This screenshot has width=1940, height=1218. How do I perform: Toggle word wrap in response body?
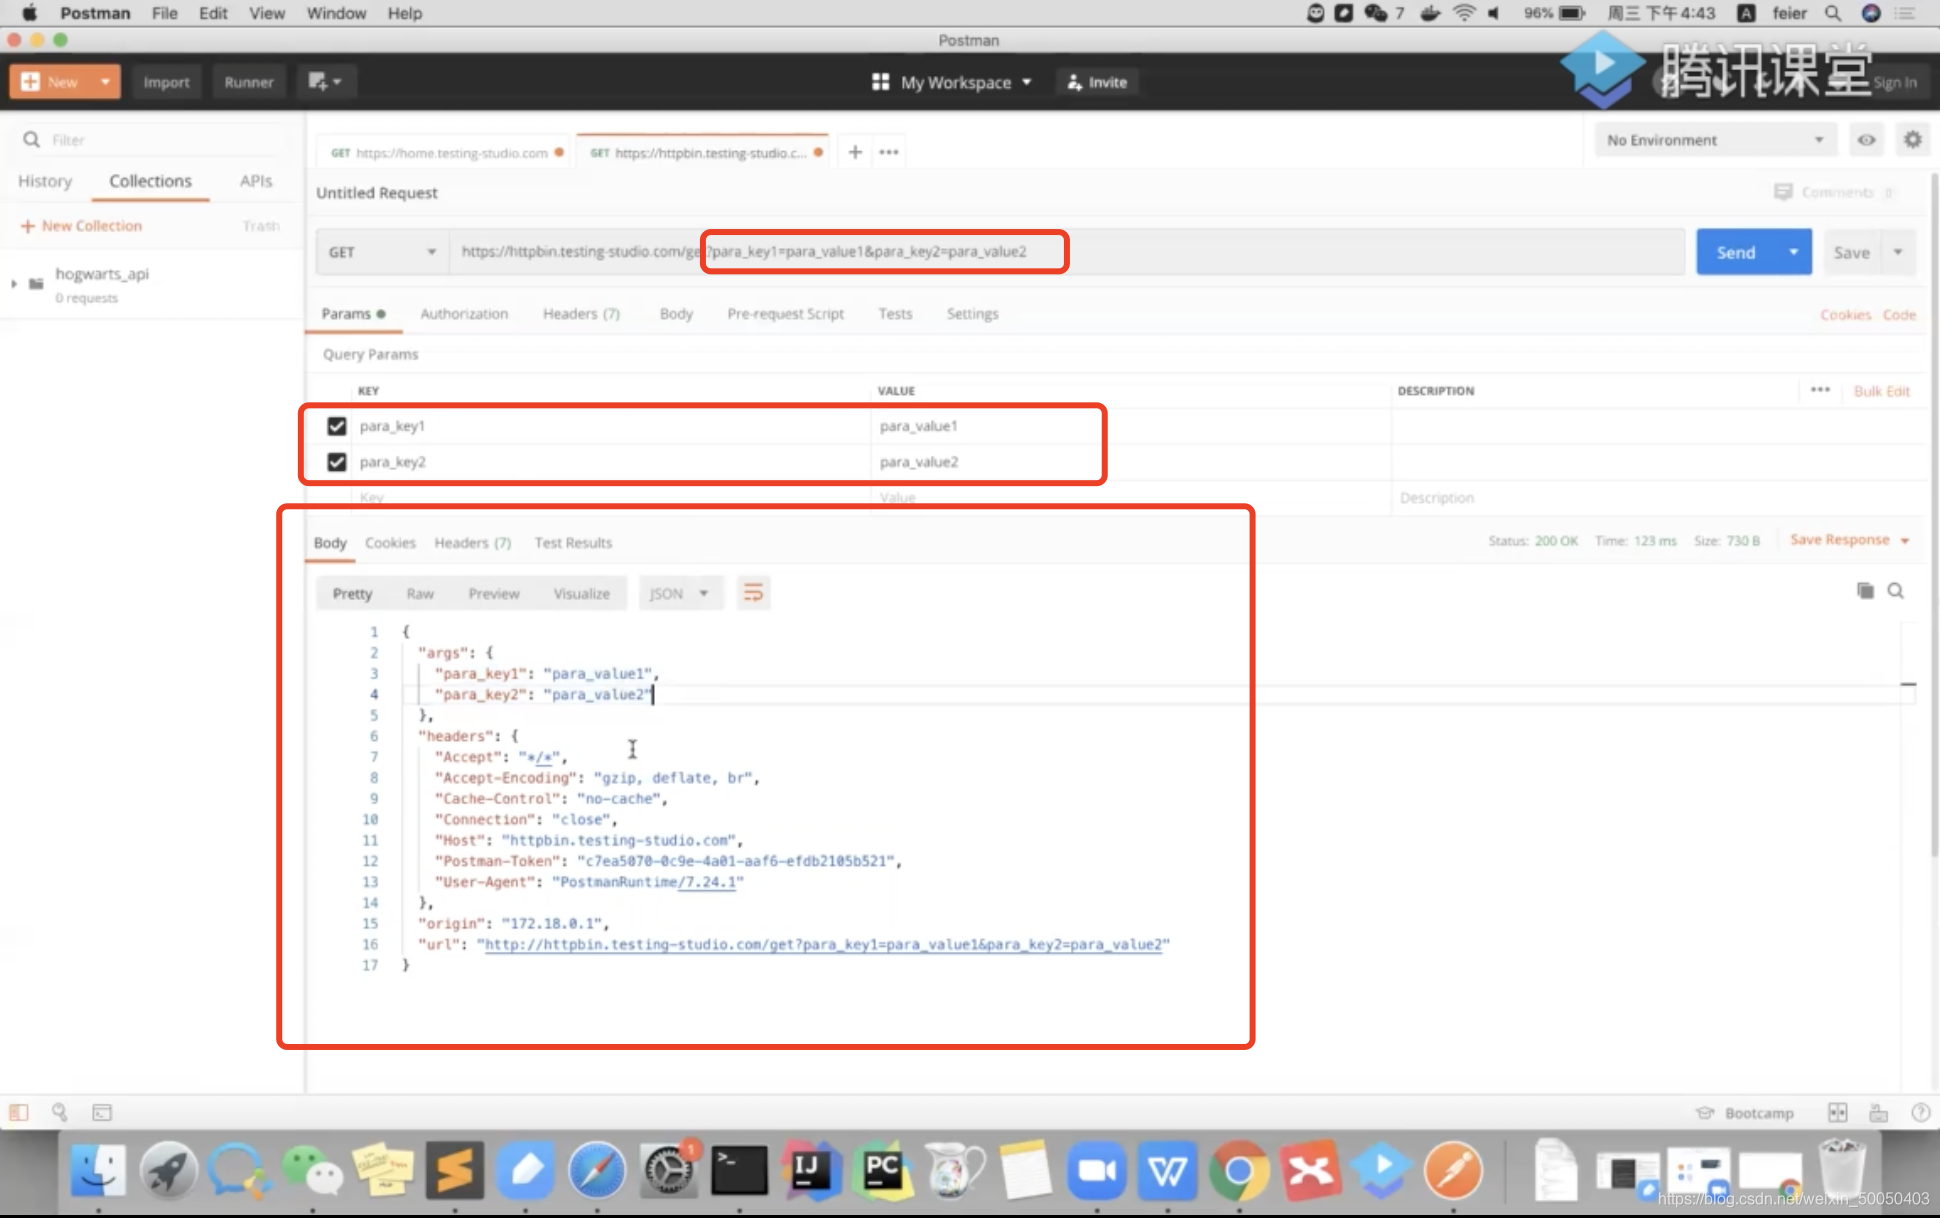point(753,593)
